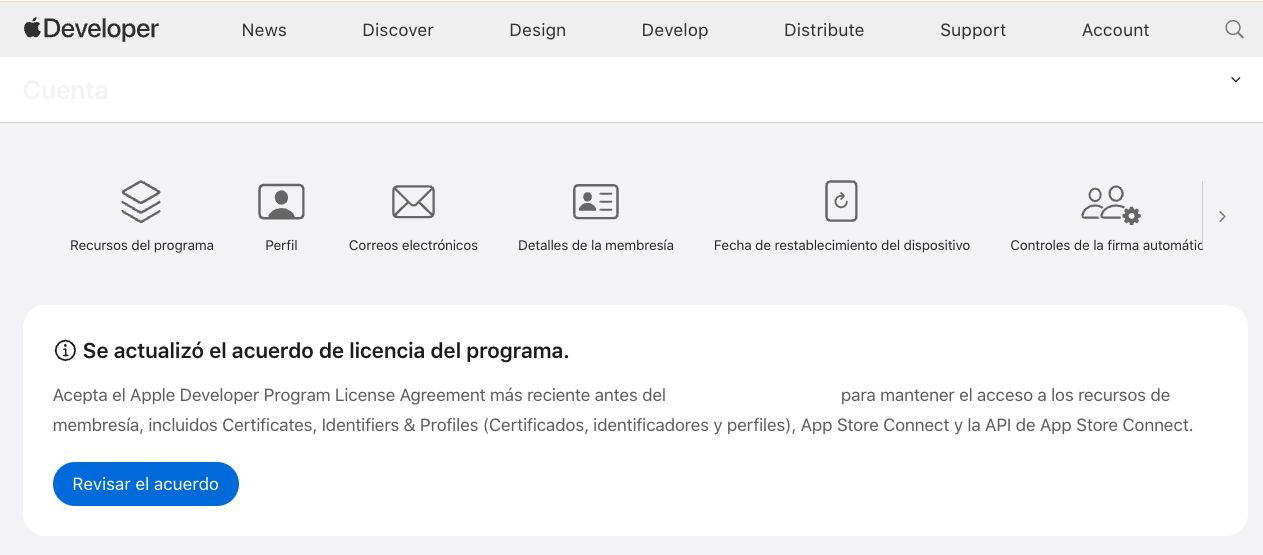Viewport: 1263px width, 555px height.
Task: Select the Detalles de la membresía icon
Action: click(x=595, y=202)
